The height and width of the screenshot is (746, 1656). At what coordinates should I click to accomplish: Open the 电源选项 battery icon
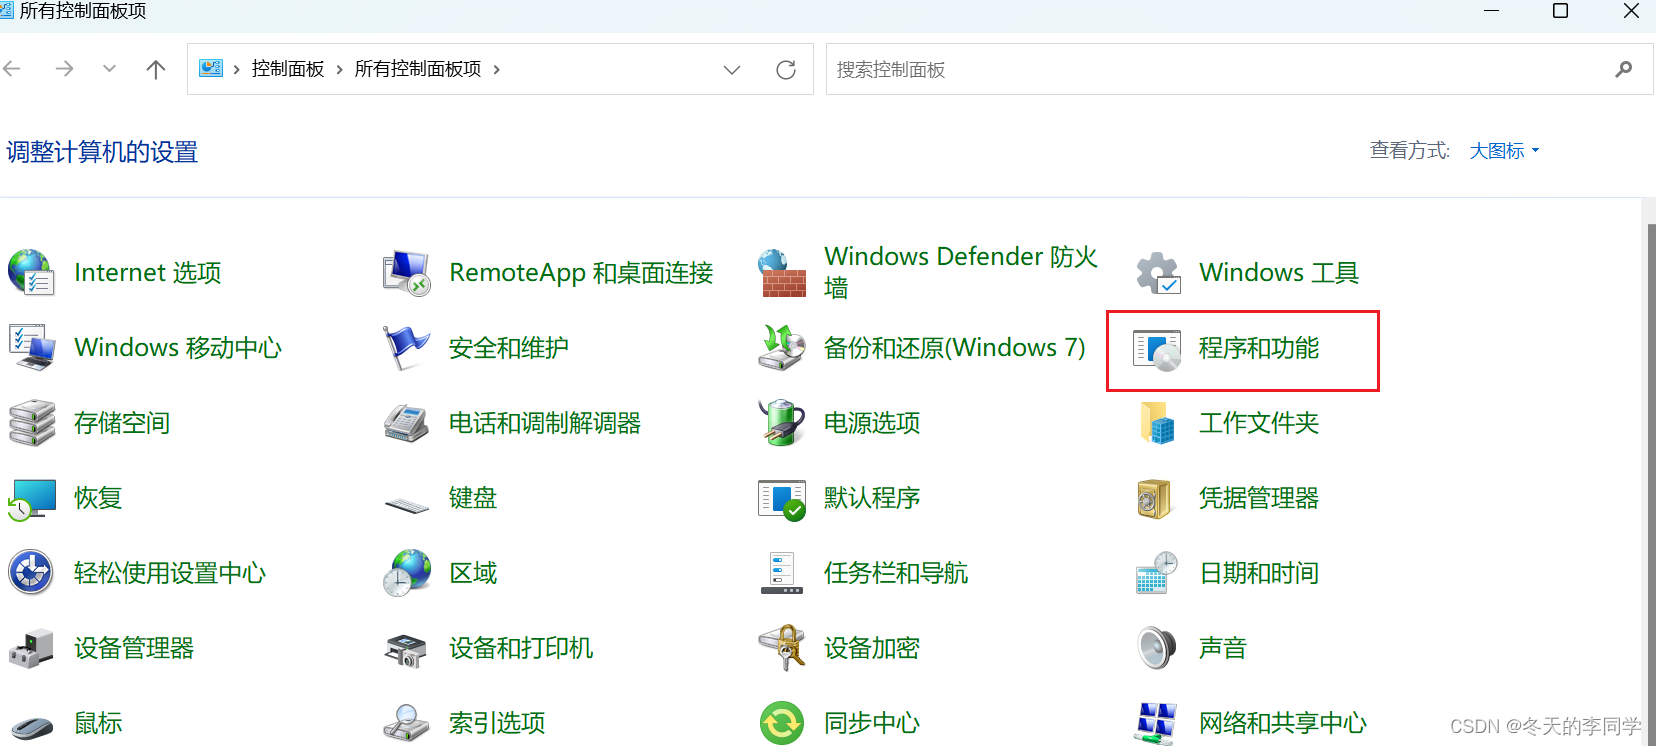point(782,422)
